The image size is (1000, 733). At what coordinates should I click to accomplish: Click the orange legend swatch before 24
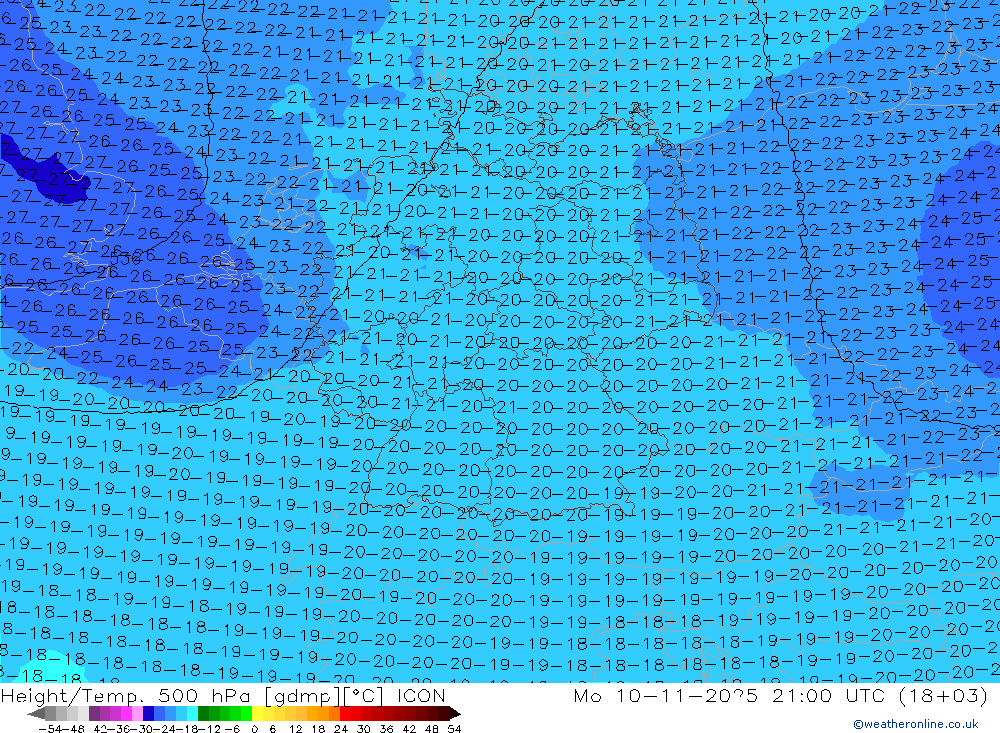[x=334, y=713]
